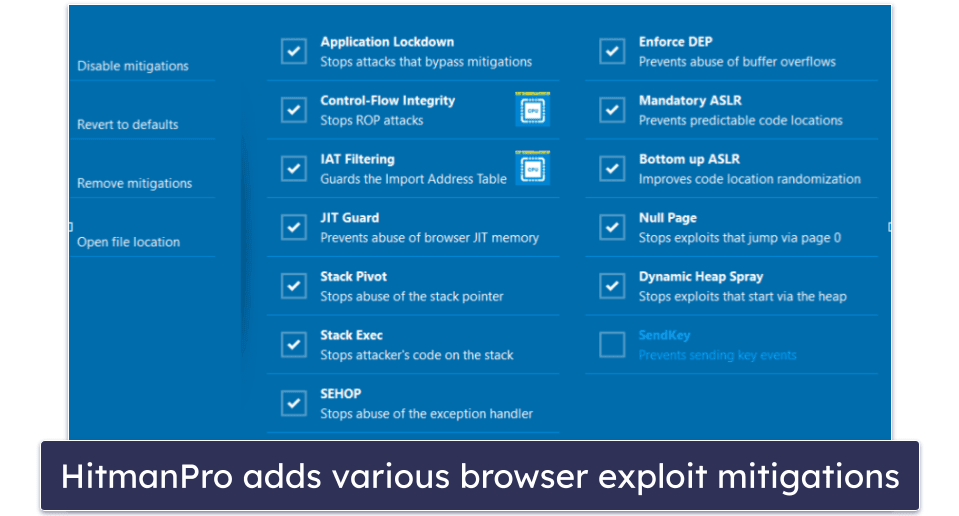Viewport: 959px width, 516px height.
Task: Select Disable mitigations in the side menu
Action: [133, 66]
